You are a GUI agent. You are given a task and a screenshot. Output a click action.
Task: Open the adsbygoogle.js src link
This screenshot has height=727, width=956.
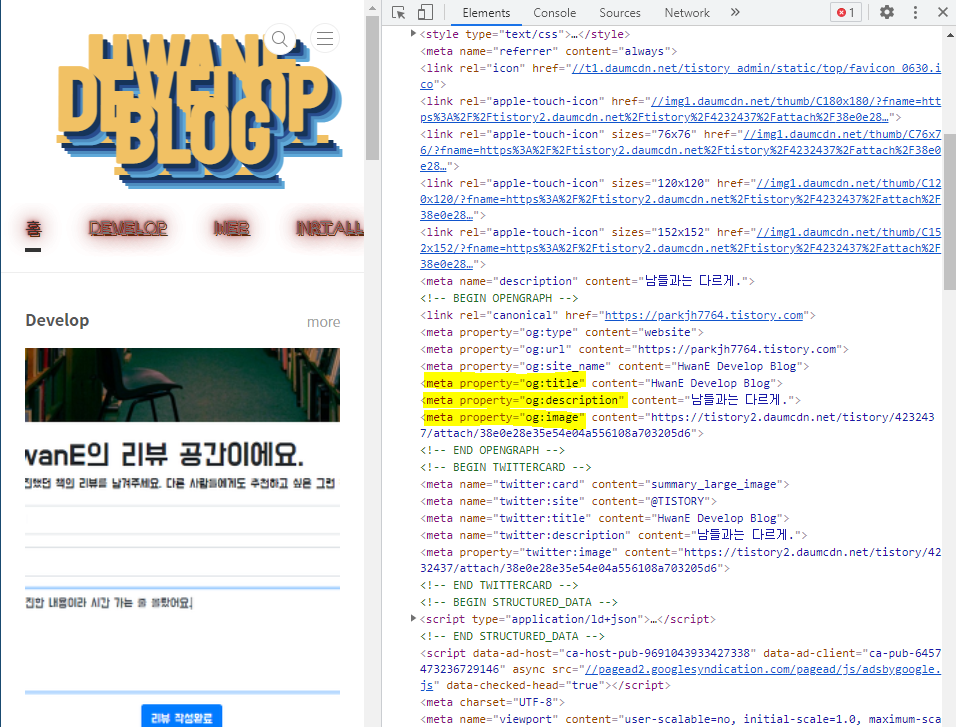[x=762, y=669]
